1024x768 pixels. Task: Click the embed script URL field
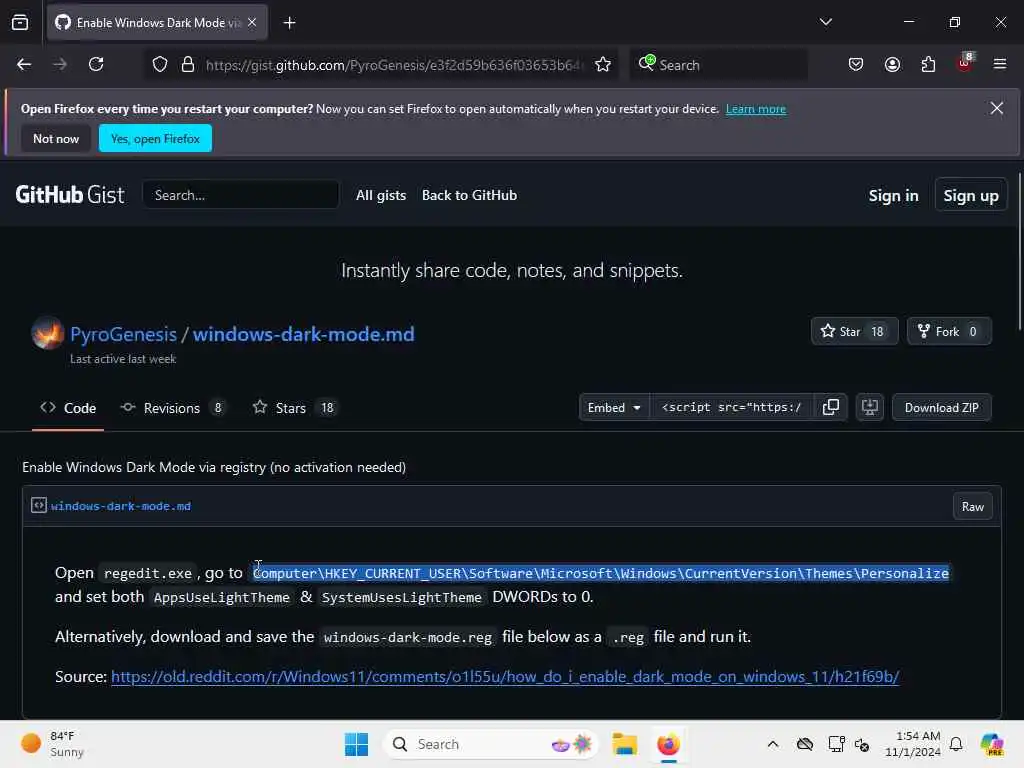coord(731,408)
